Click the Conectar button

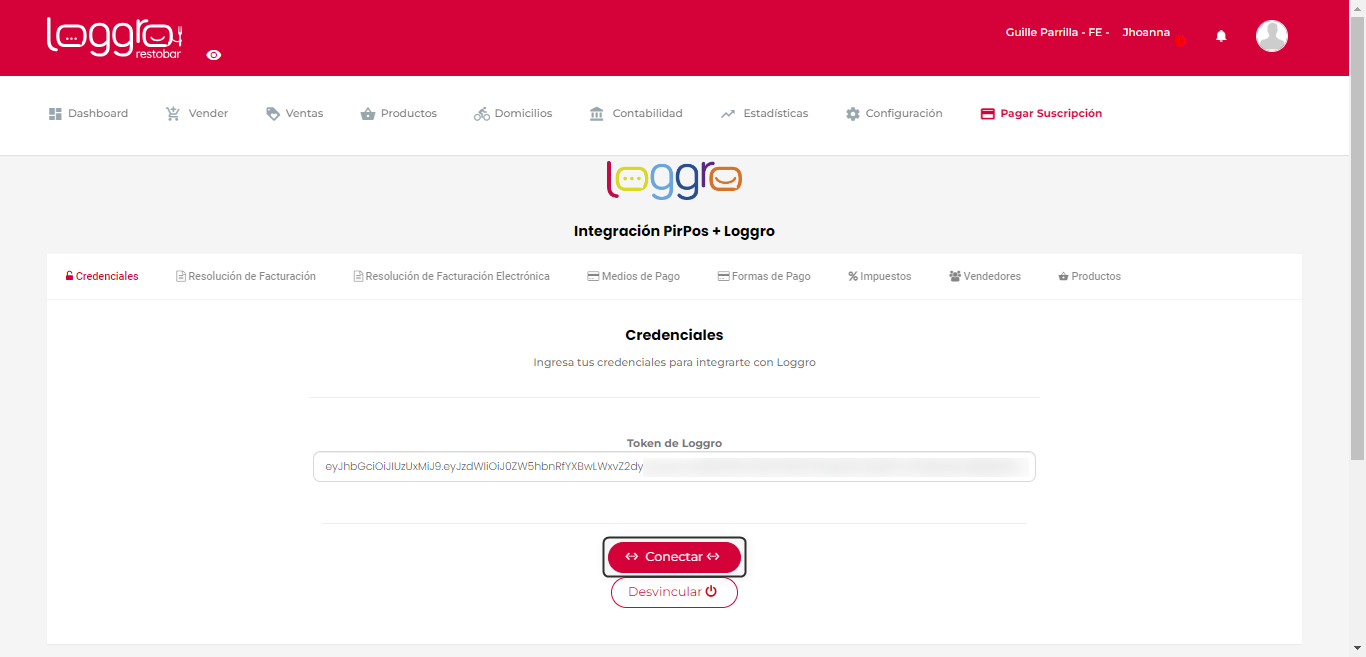pyautogui.click(x=674, y=557)
